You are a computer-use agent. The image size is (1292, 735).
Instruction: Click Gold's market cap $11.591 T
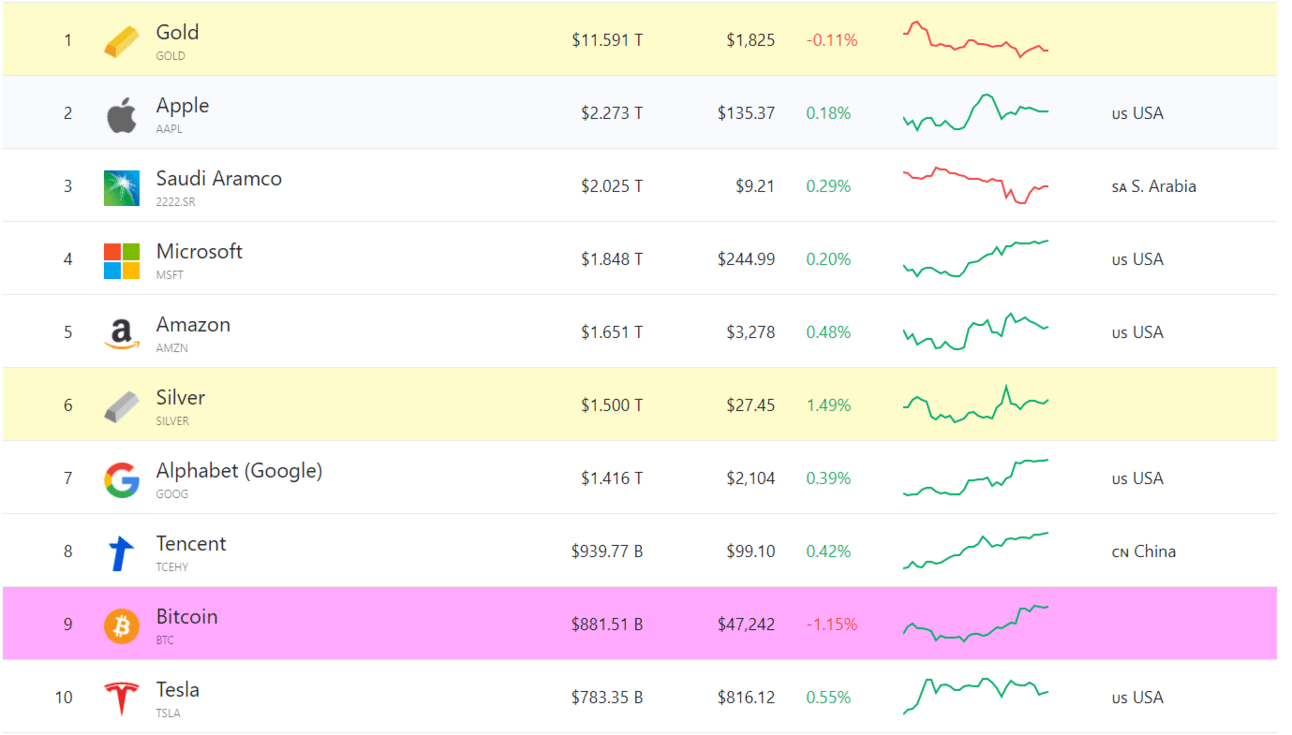[607, 40]
